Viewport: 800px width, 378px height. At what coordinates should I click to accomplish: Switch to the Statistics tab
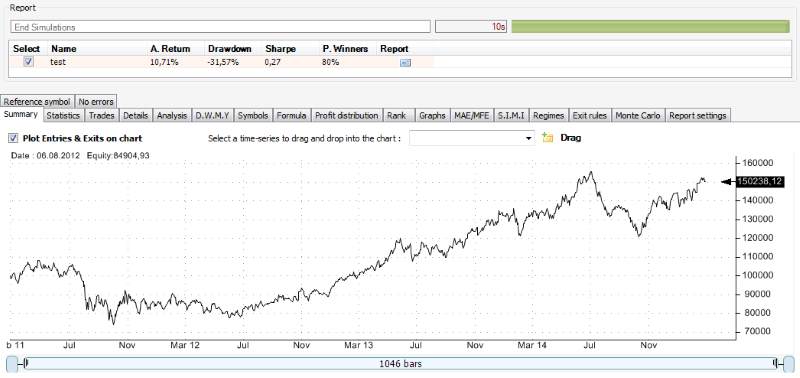(x=63, y=116)
